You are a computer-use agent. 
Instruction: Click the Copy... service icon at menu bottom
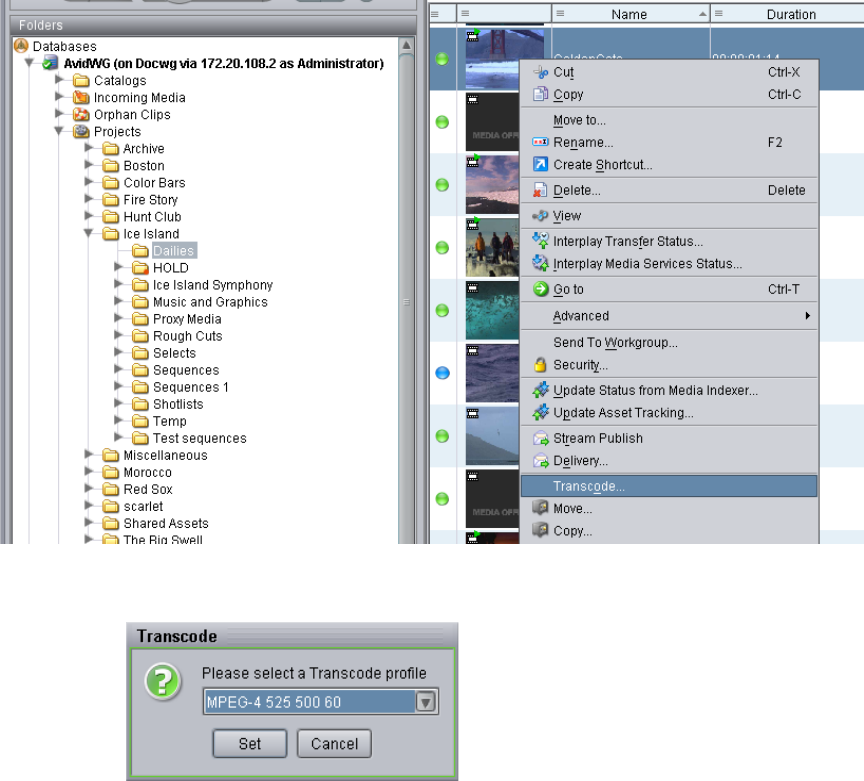pyautogui.click(x=541, y=530)
